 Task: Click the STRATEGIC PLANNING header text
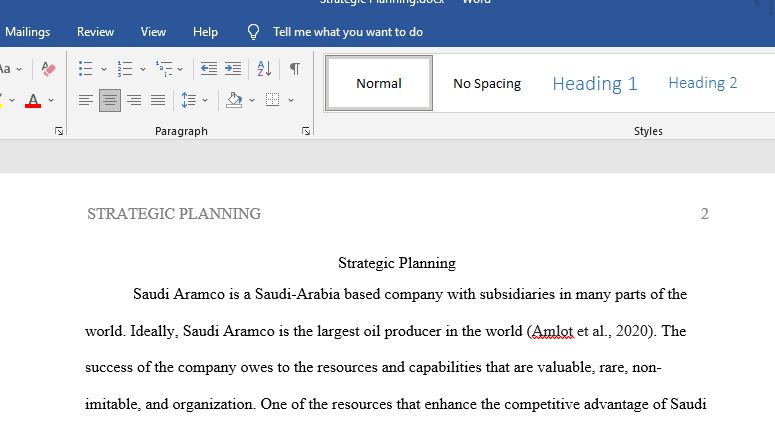coord(174,214)
